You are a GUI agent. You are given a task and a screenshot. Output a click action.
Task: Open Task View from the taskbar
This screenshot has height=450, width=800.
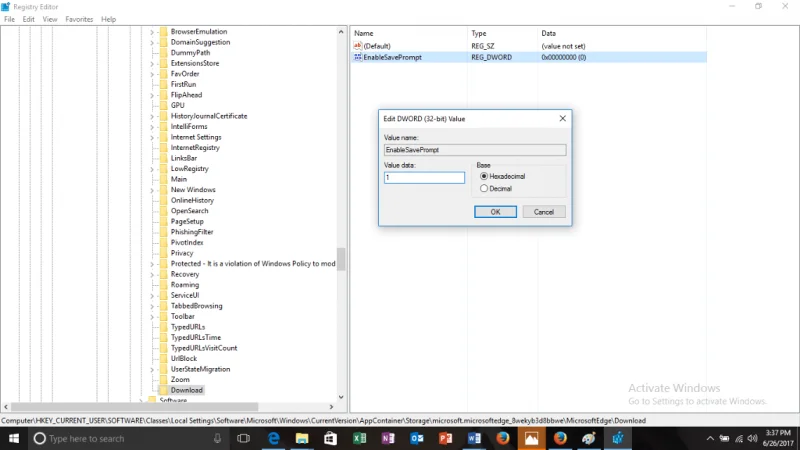[x=244, y=439]
